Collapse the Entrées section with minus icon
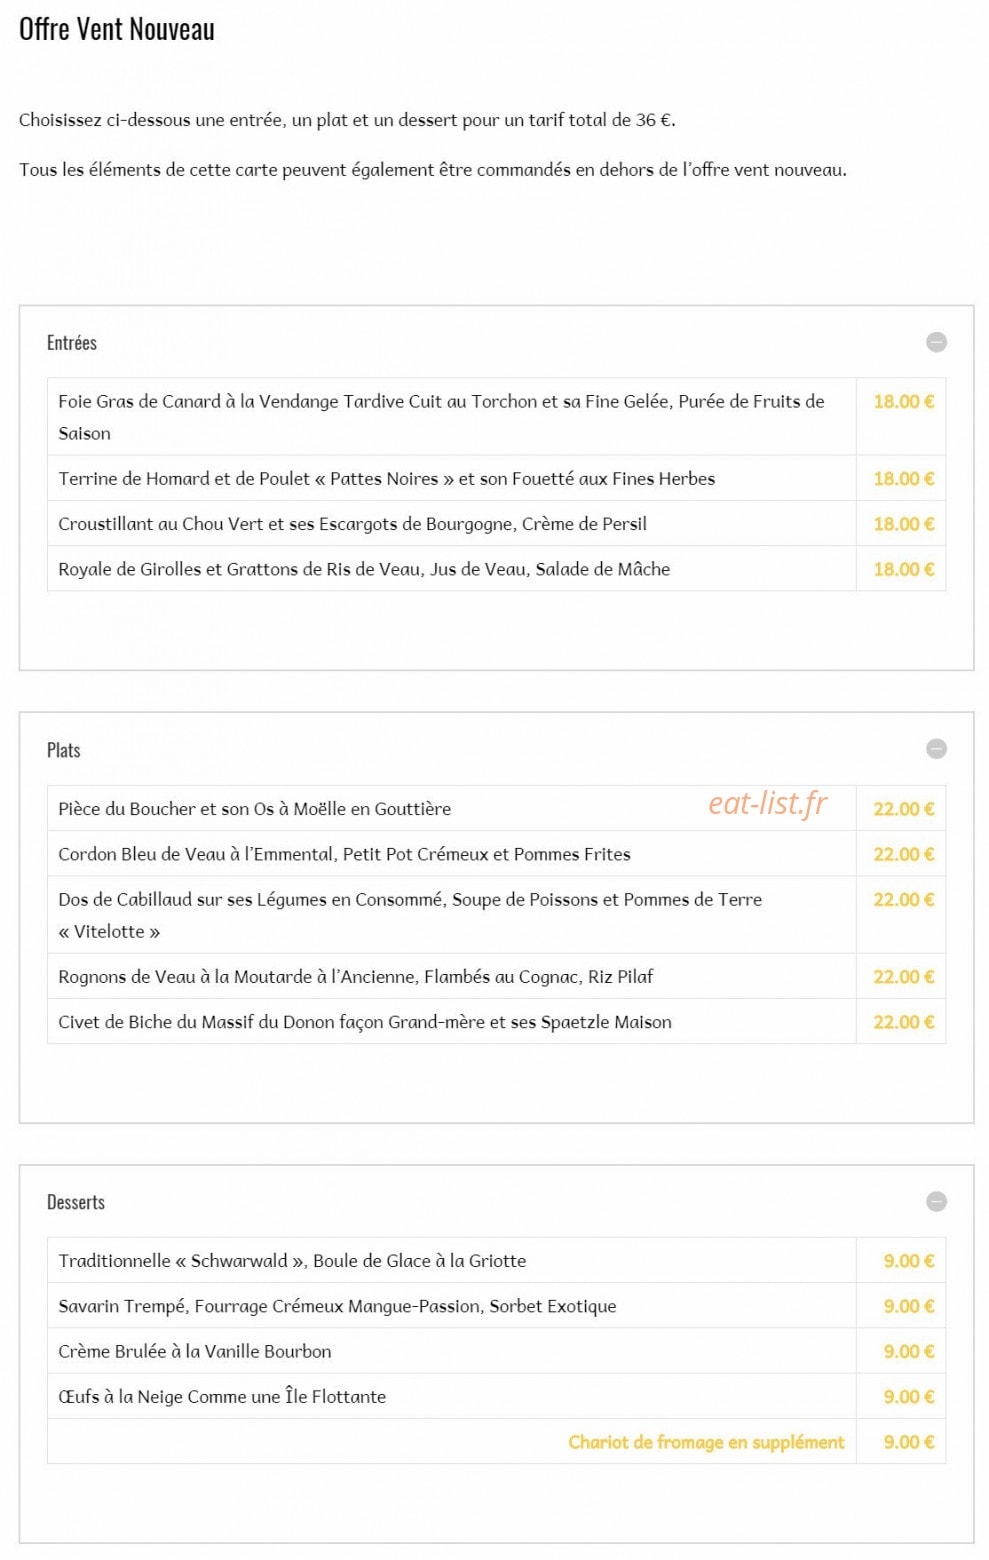This screenshot has height=1560, width=989. click(936, 342)
